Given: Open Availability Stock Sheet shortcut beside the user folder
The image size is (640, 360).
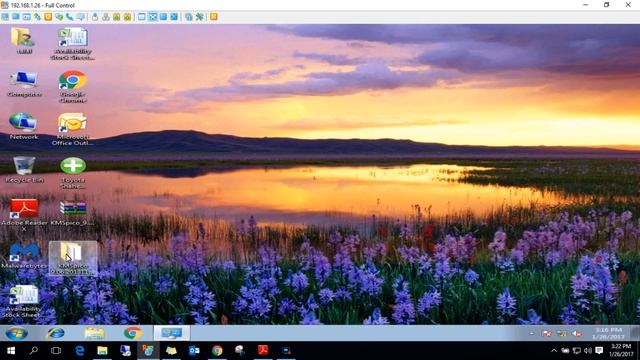Looking at the screenshot, I should (73, 43).
